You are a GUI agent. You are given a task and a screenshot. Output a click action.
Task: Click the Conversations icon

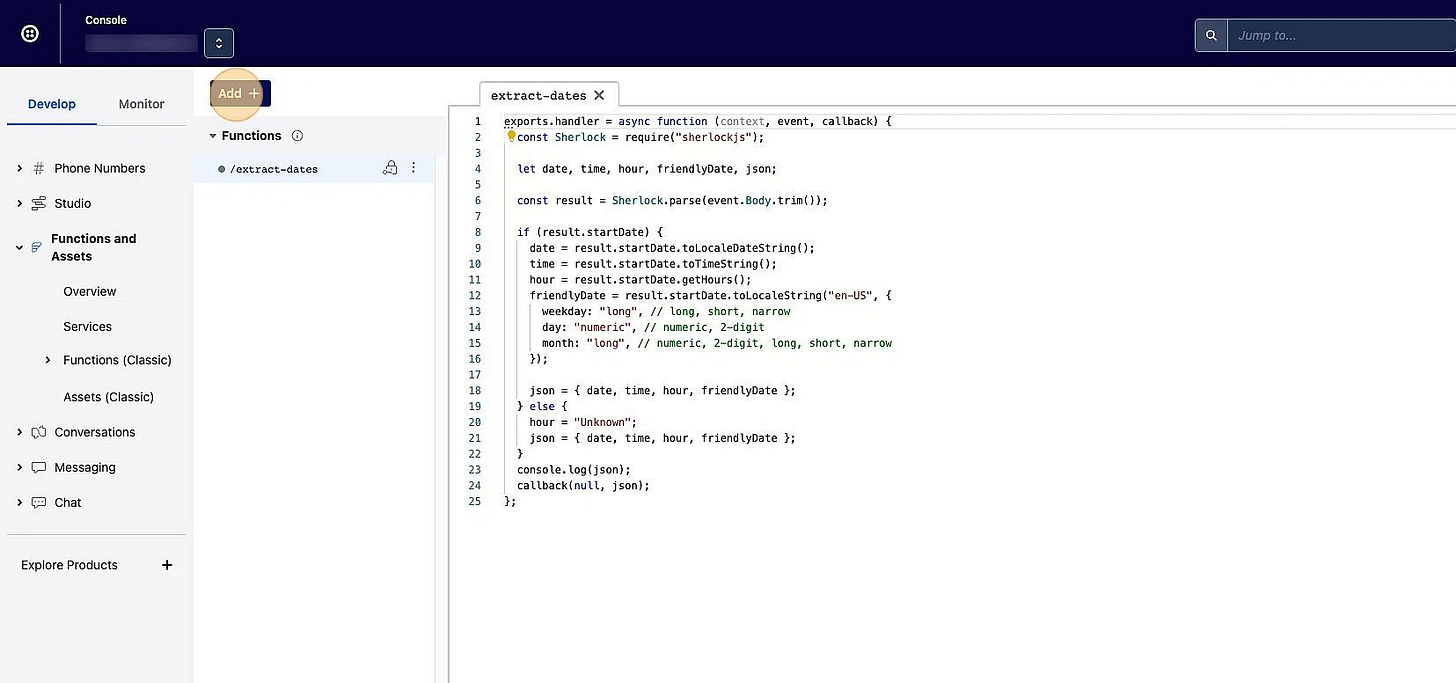(x=39, y=432)
